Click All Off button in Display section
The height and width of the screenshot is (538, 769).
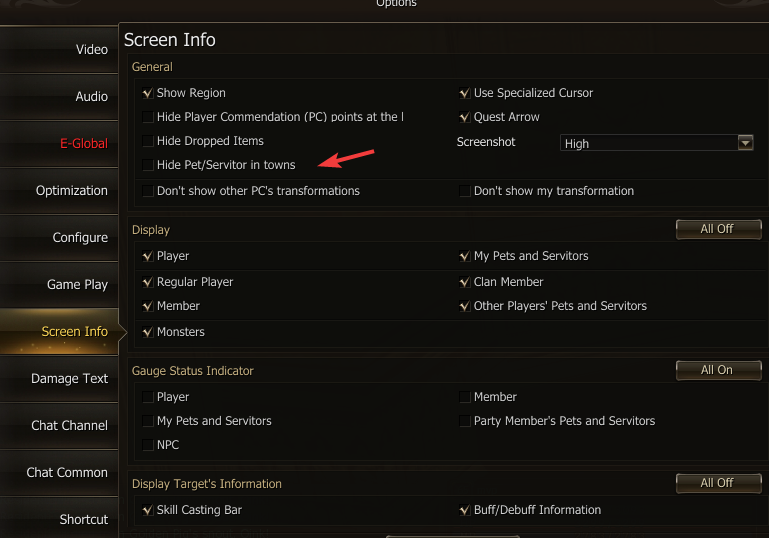click(x=716, y=229)
